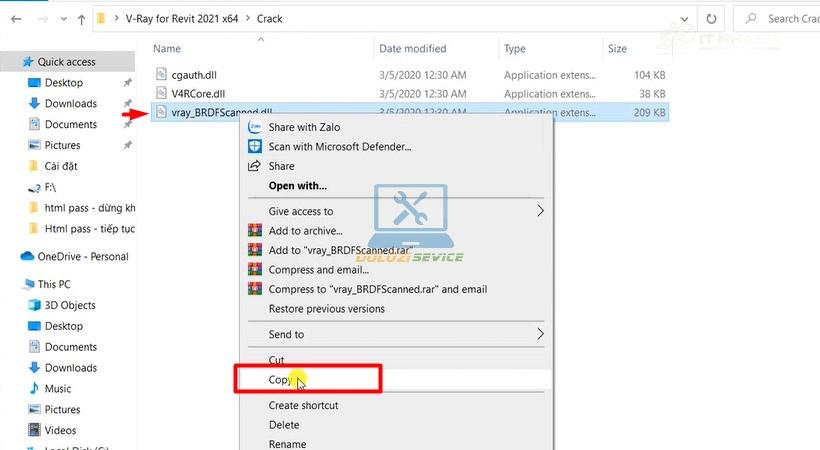Click the Music note icon
This screenshot has width=820, height=450.
34,388
